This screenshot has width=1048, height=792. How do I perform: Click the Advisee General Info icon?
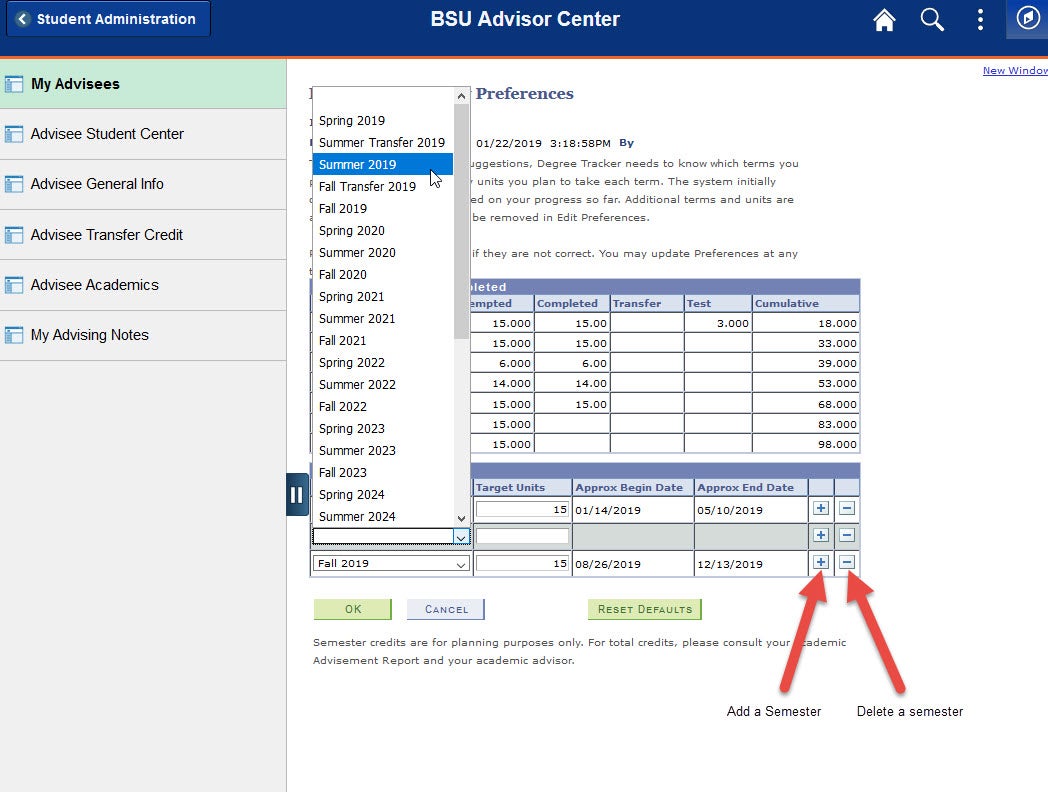click(14, 184)
